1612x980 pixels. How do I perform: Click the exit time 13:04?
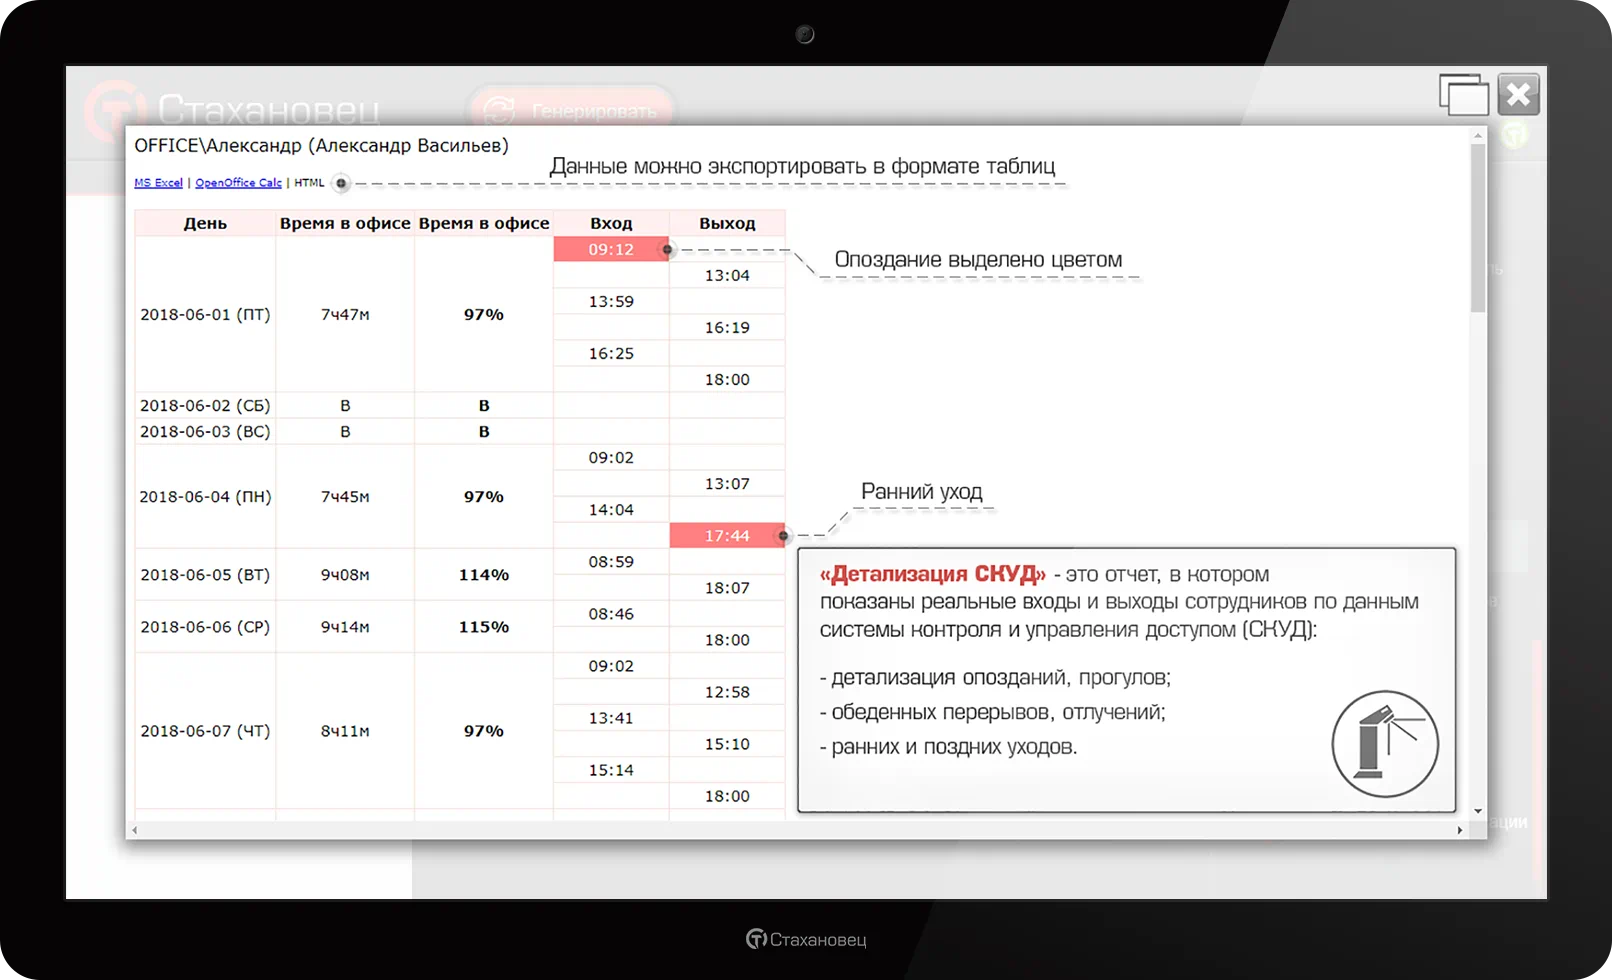coord(727,275)
